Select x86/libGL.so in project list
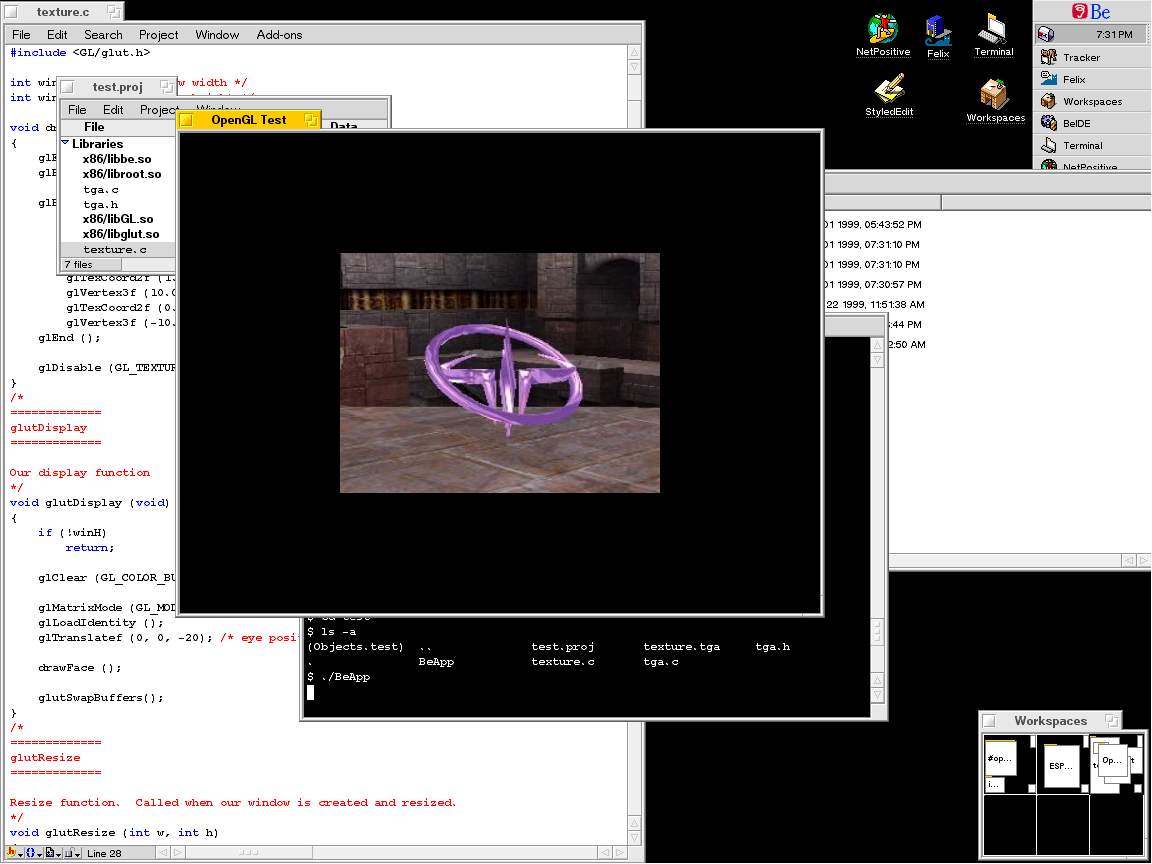Screen dimensions: 1152x864 (x=117, y=219)
